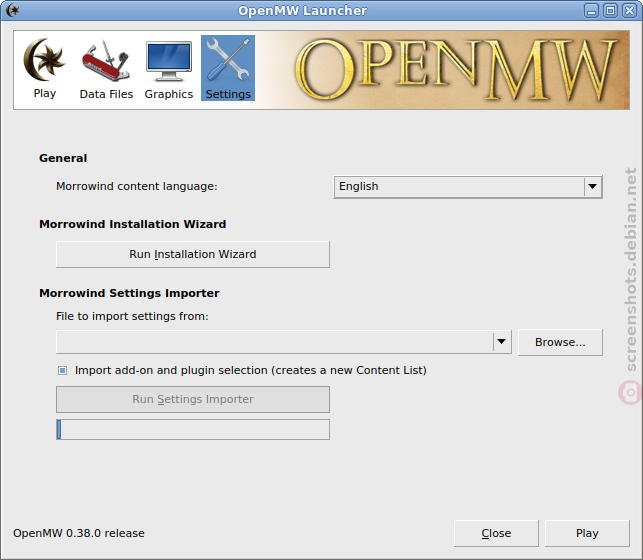Toggle Import add-on and plugin selection checkbox
Screen dimensions: 643x560
[x=62, y=371]
